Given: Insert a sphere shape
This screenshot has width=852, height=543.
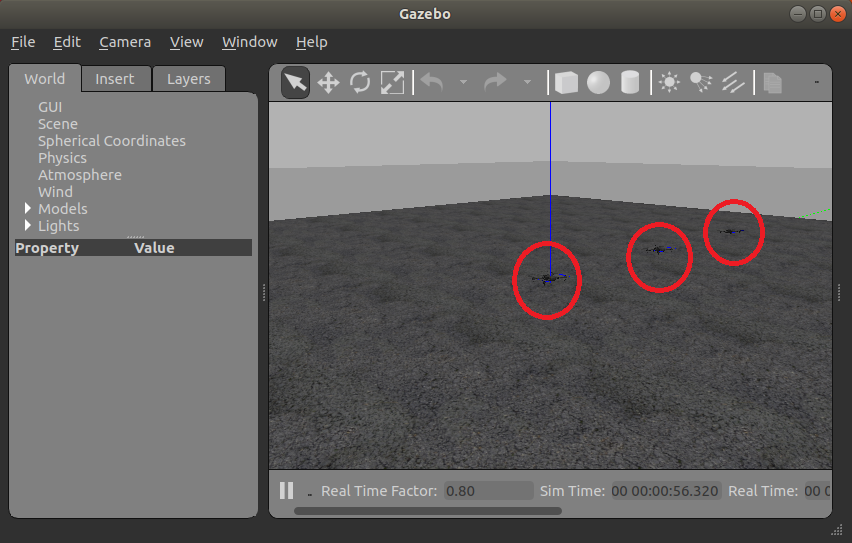Looking at the screenshot, I should pyautogui.click(x=598, y=83).
